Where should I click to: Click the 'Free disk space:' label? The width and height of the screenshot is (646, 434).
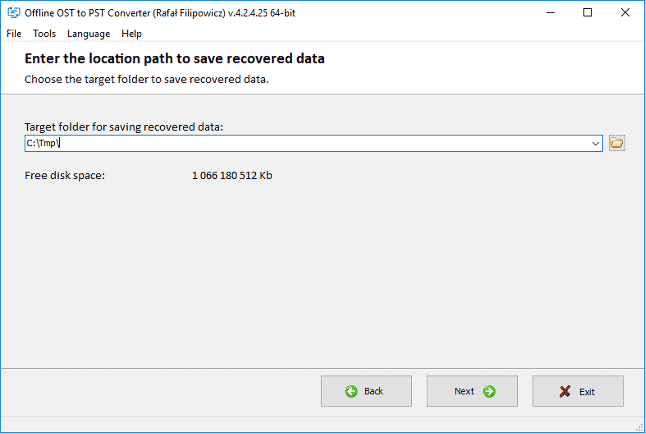65,176
